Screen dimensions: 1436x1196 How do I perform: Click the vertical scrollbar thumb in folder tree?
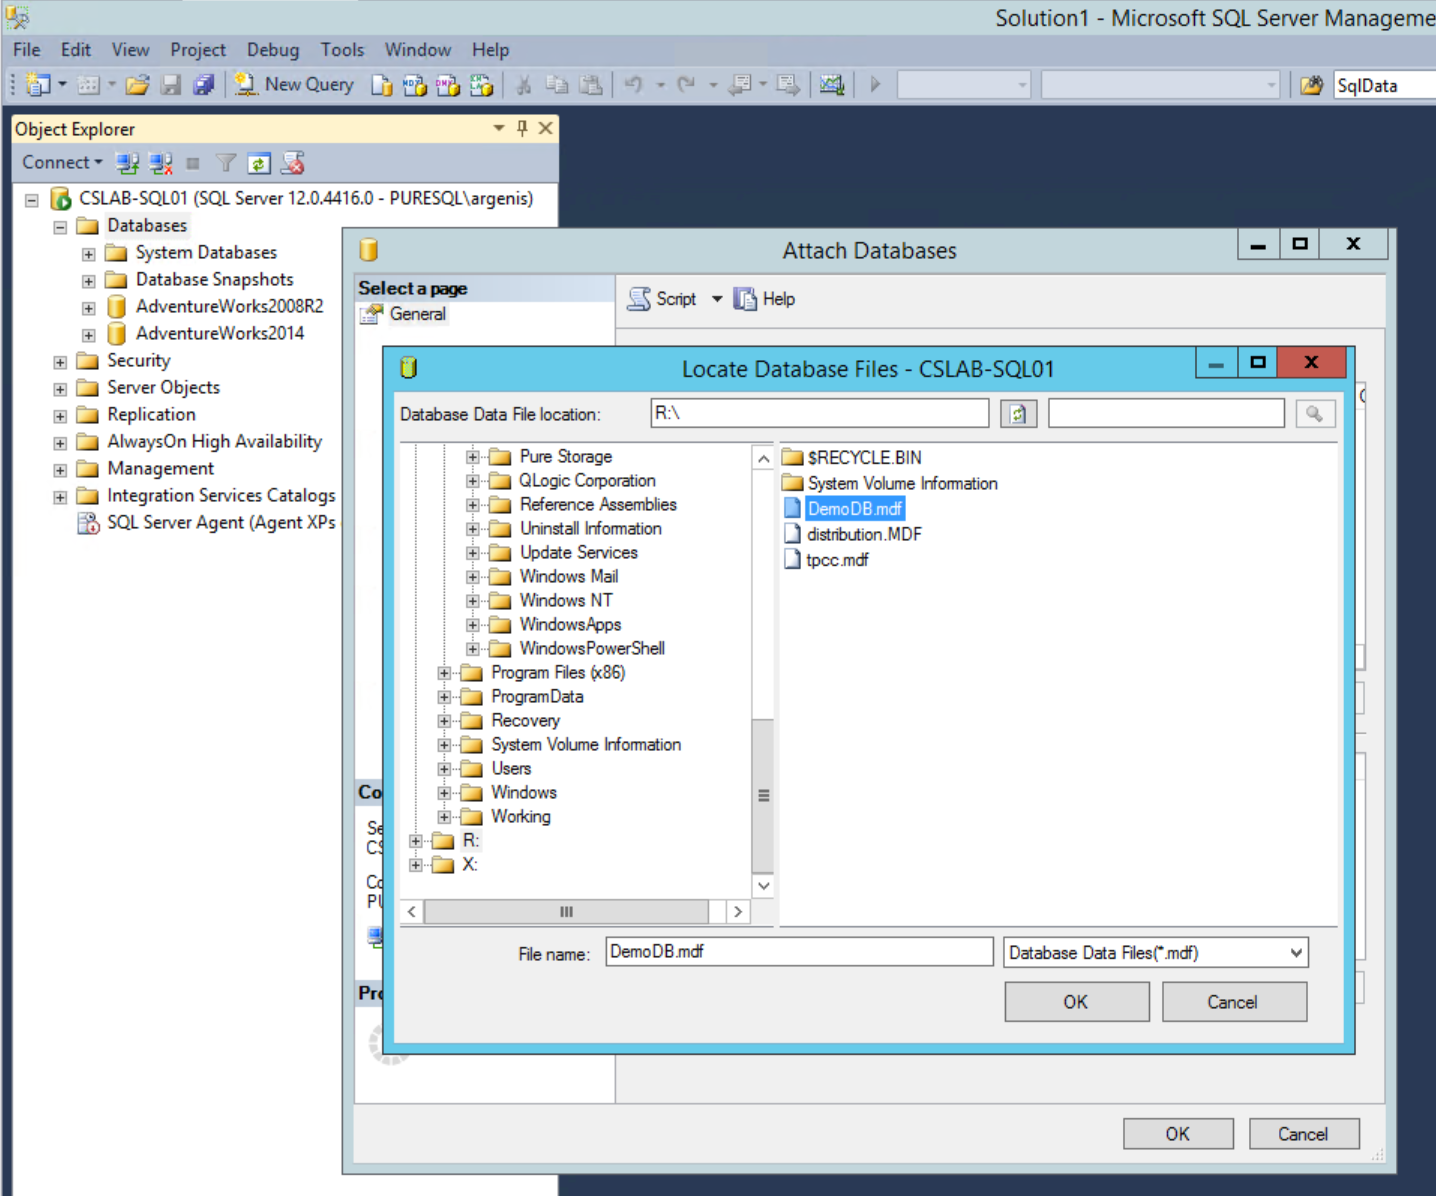(x=763, y=796)
